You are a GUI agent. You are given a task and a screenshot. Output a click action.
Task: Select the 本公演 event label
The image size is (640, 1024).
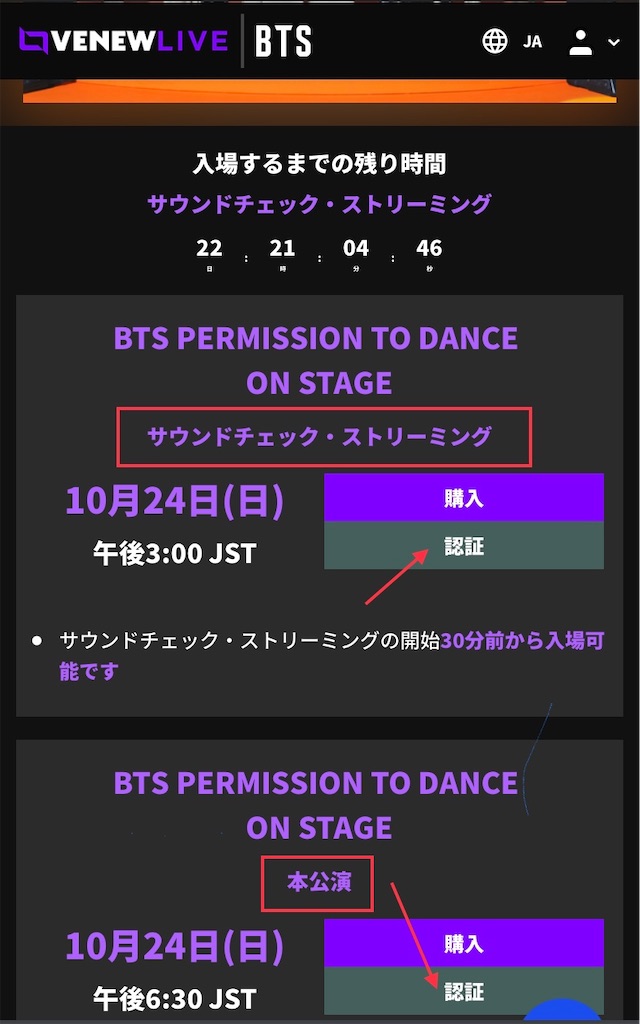(317, 882)
